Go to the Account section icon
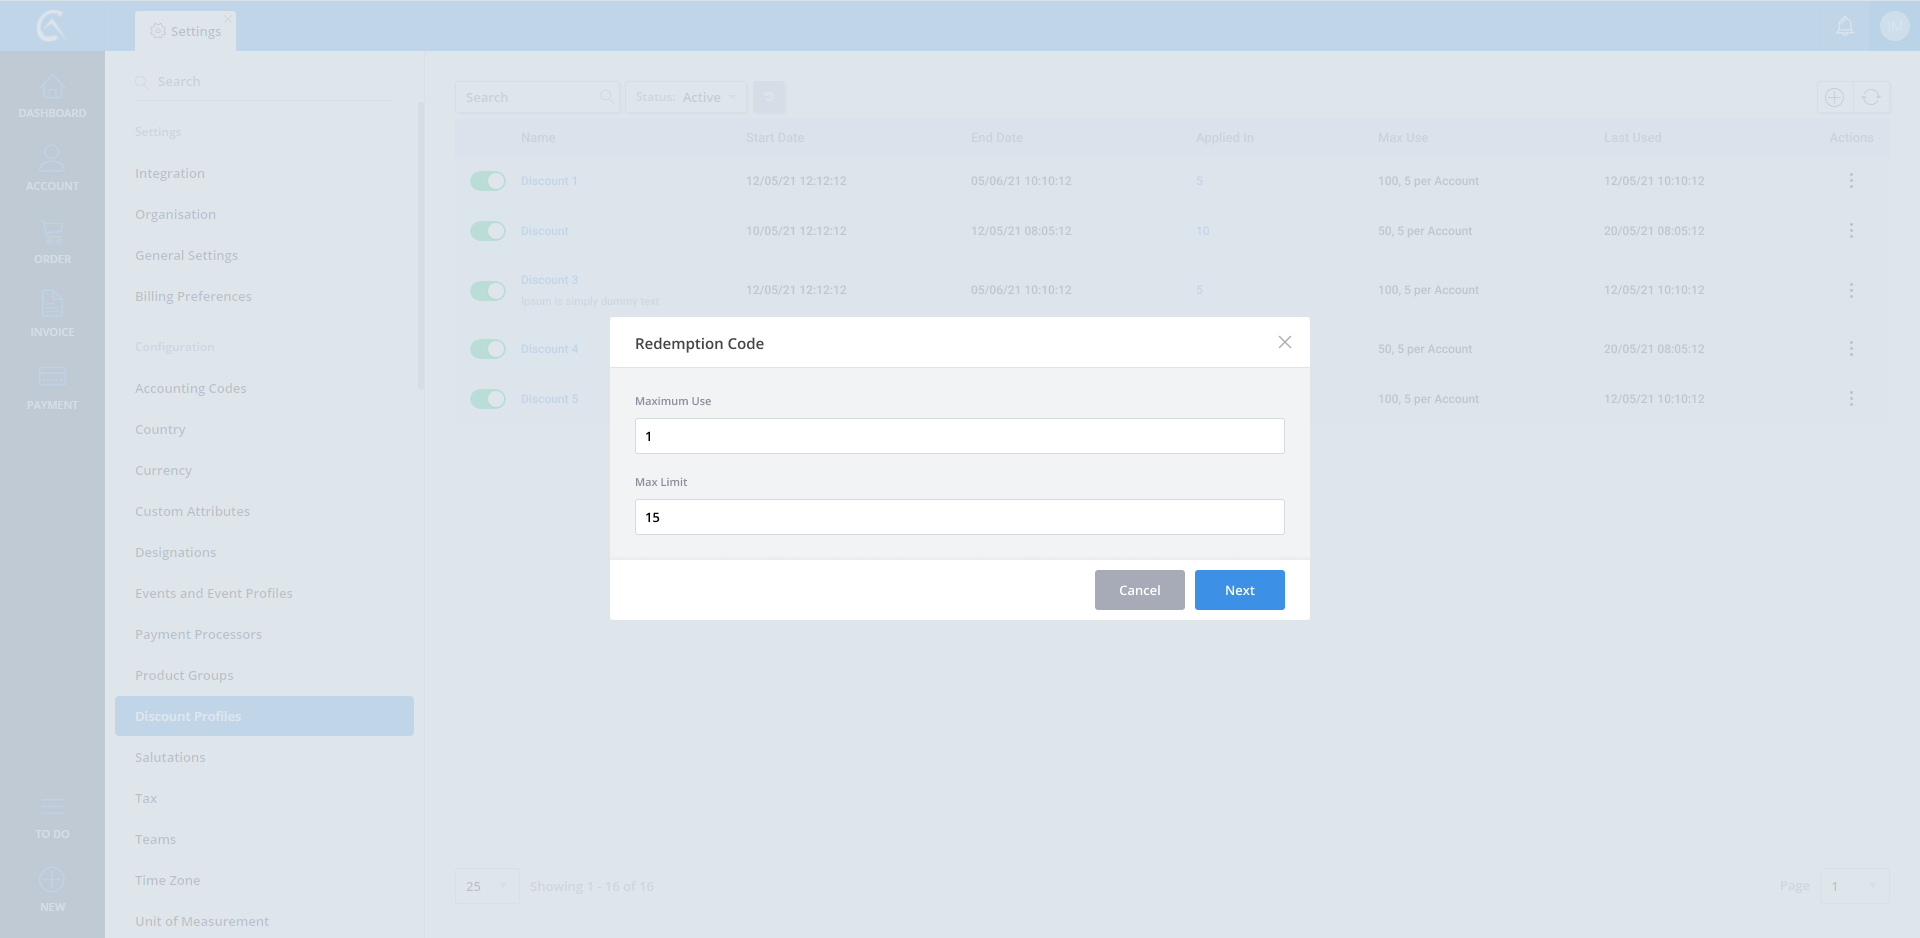This screenshot has width=1920, height=938. point(52,158)
